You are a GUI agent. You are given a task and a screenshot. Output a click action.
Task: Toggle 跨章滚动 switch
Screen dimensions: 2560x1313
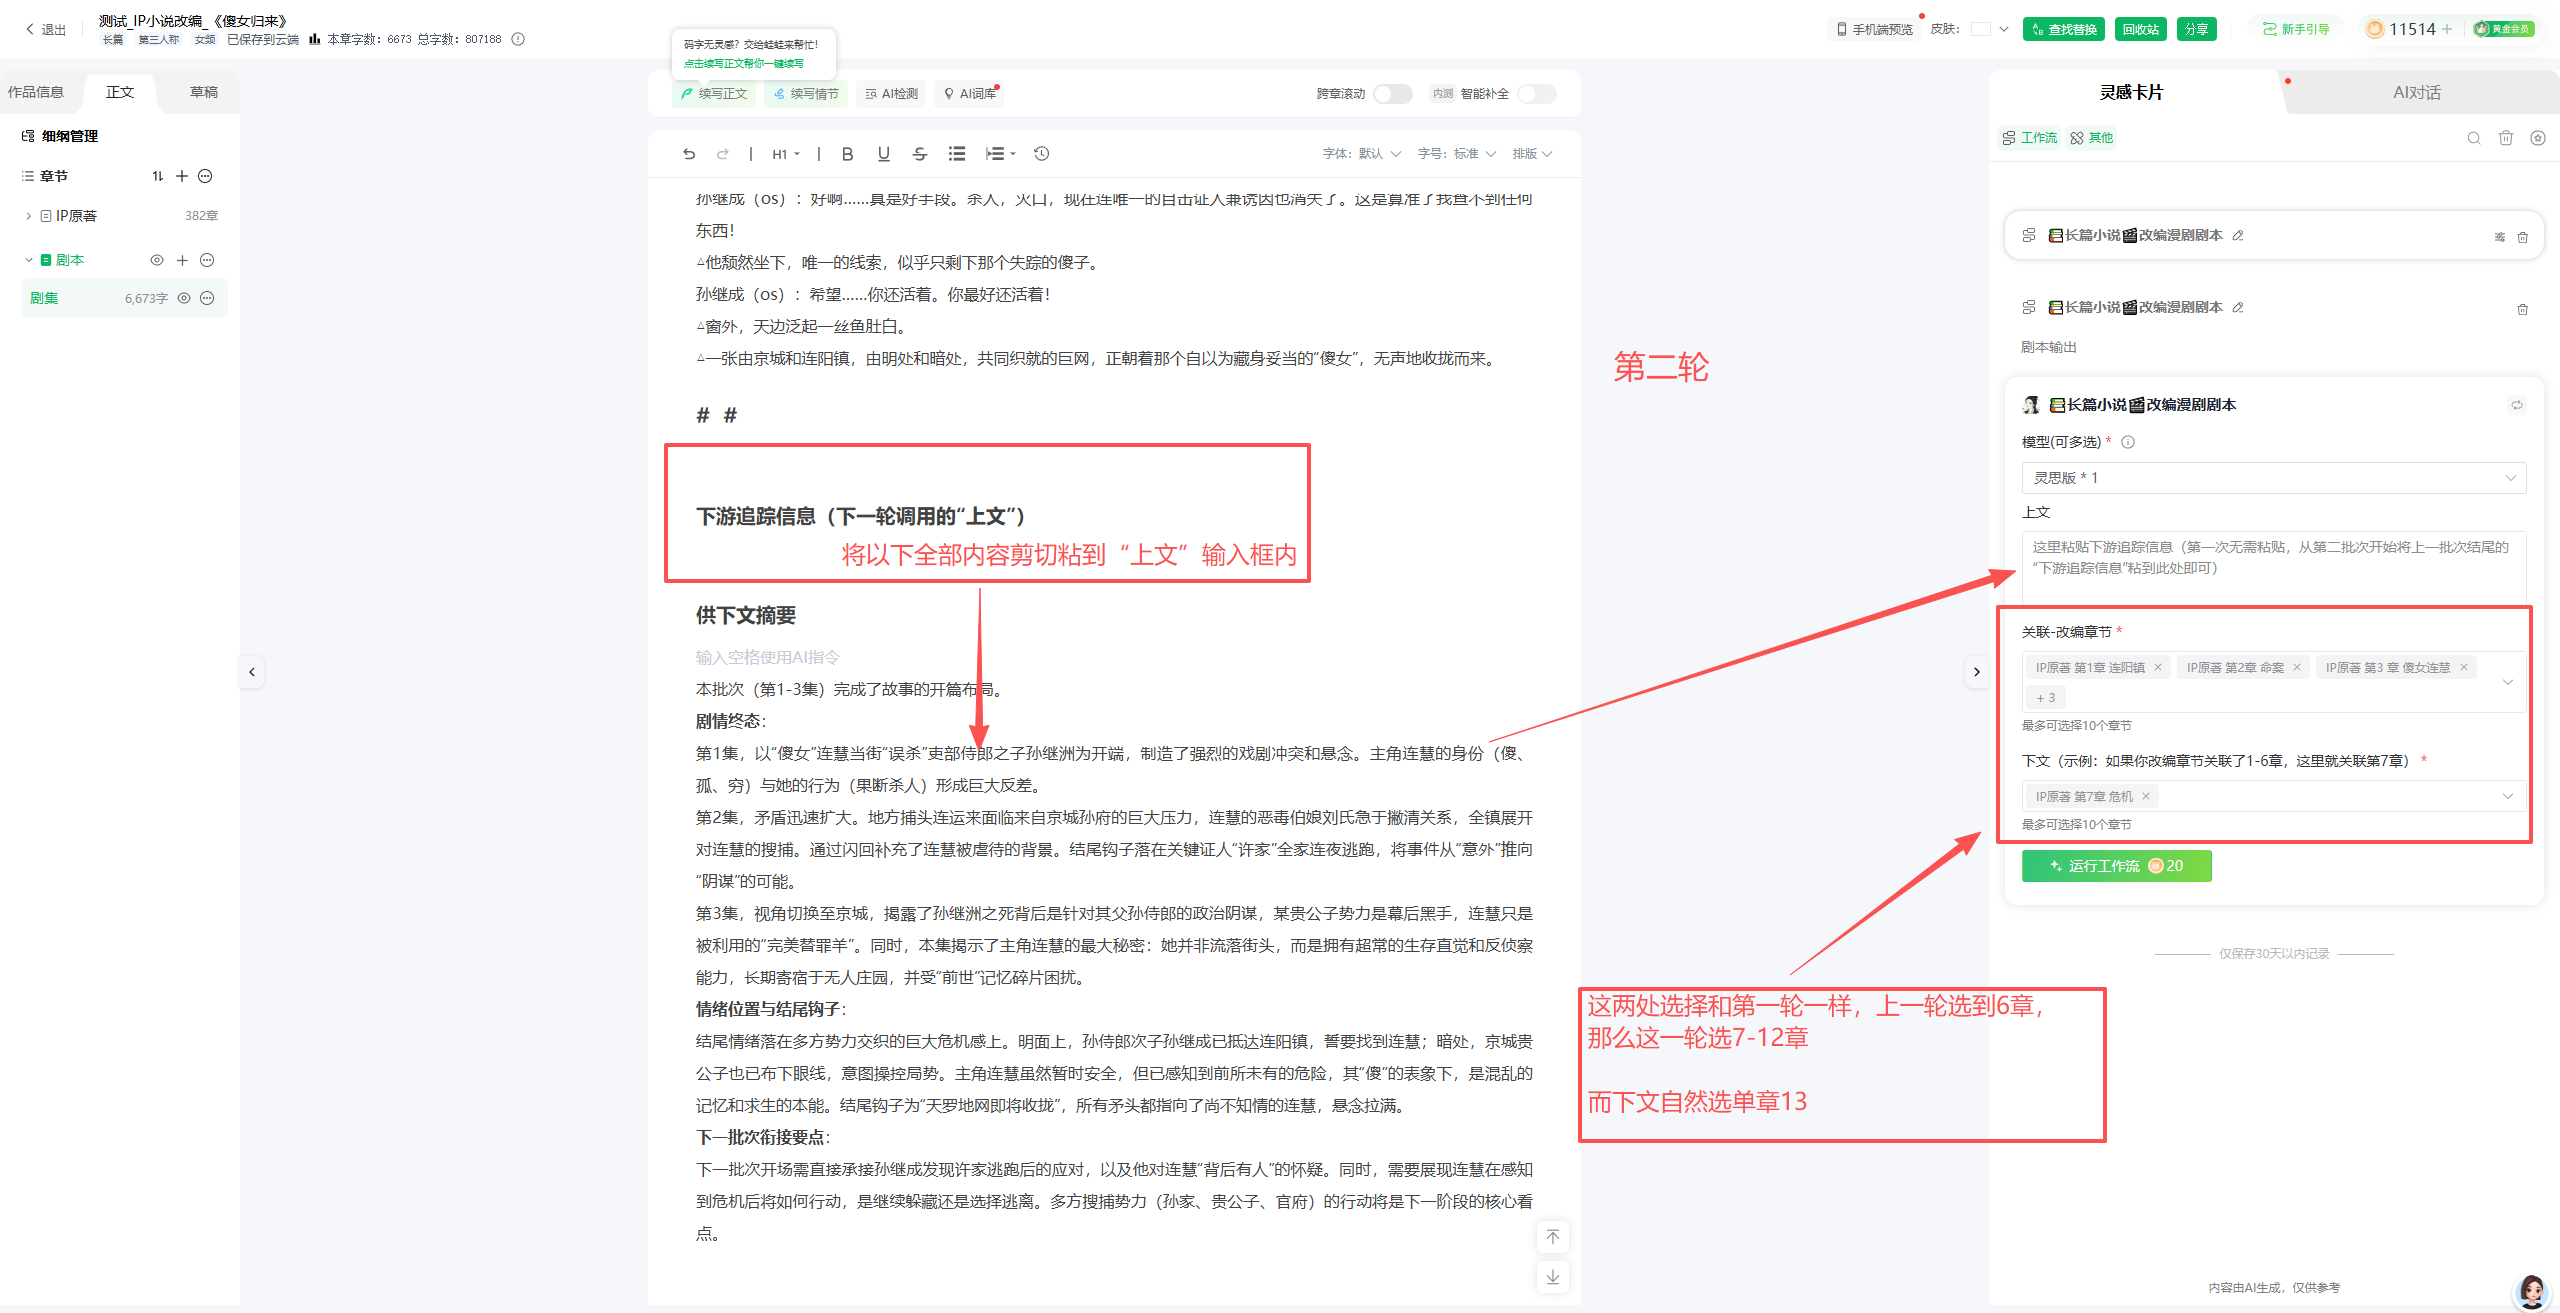[1392, 94]
